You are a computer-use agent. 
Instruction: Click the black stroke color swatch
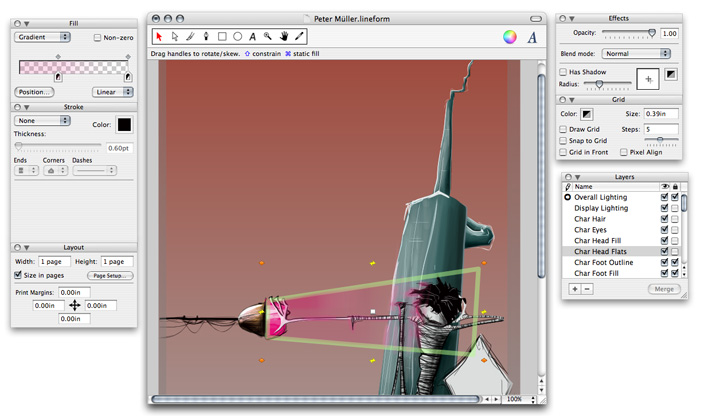click(124, 125)
